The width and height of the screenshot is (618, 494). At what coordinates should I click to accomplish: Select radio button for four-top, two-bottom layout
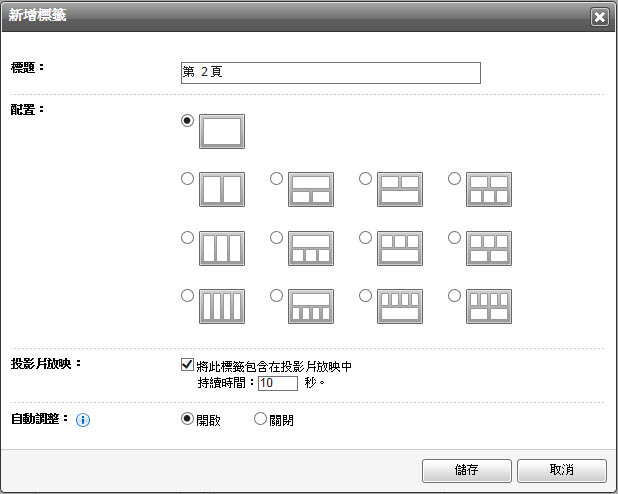pyautogui.click(x=454, y=296)
